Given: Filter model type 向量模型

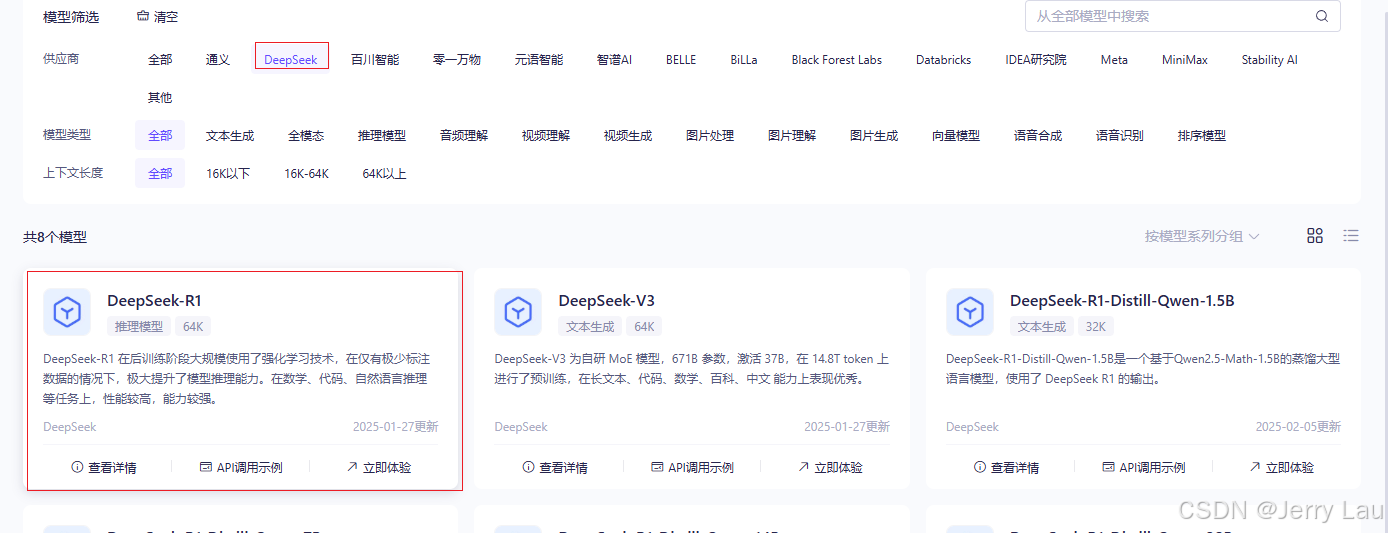Looking at the screenshot, I should click(x=956, y=135).
